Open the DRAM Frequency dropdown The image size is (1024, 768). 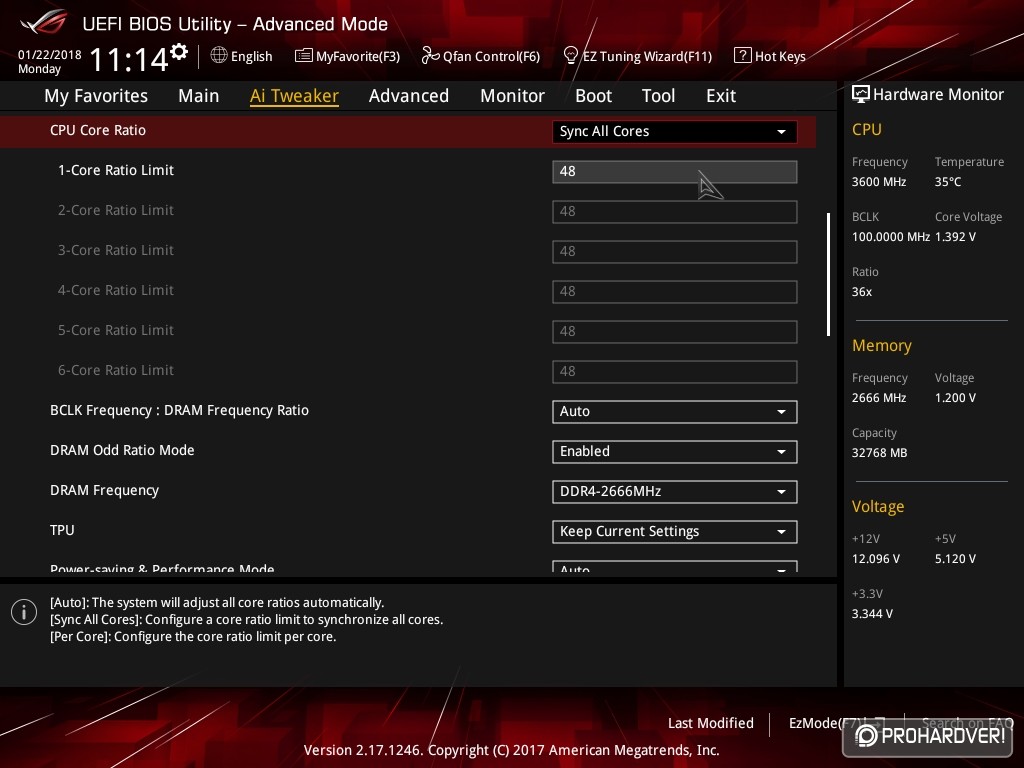(674, 491)
